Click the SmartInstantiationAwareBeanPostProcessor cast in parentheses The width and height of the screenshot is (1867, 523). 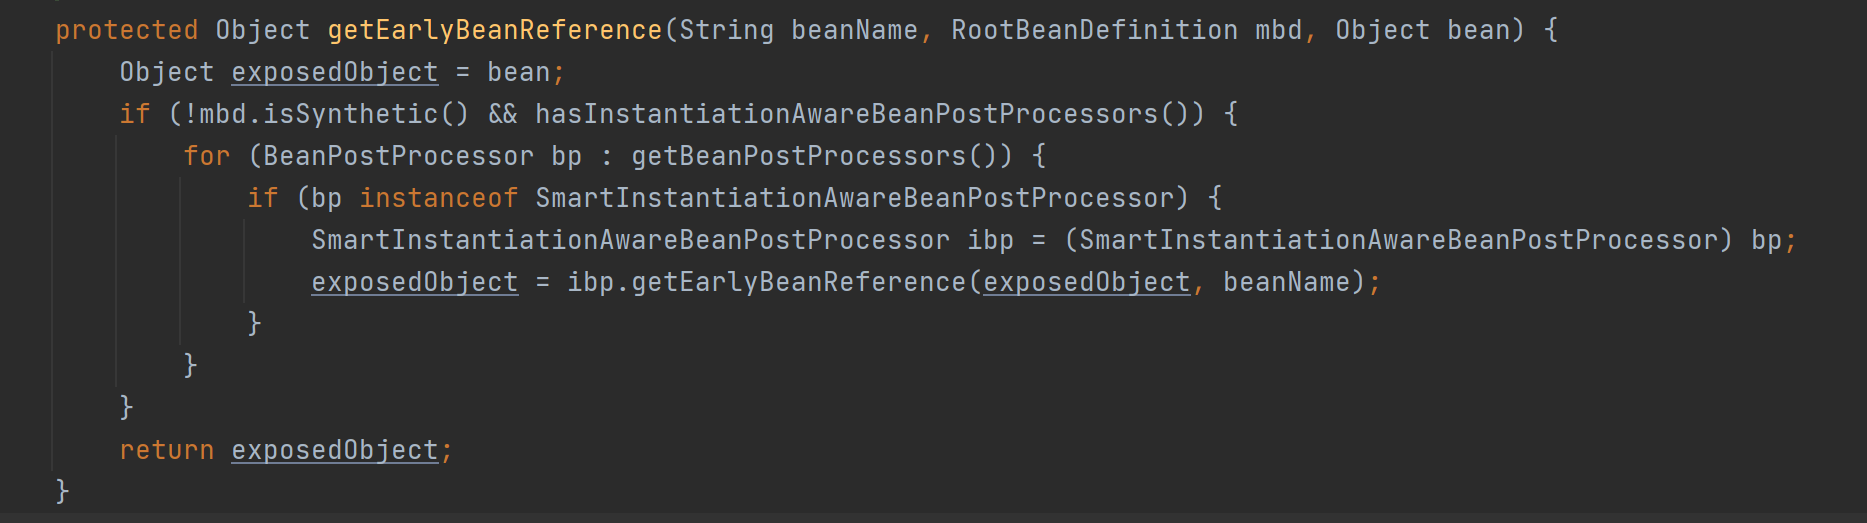pyautogui.click(x=1398, y=240)
